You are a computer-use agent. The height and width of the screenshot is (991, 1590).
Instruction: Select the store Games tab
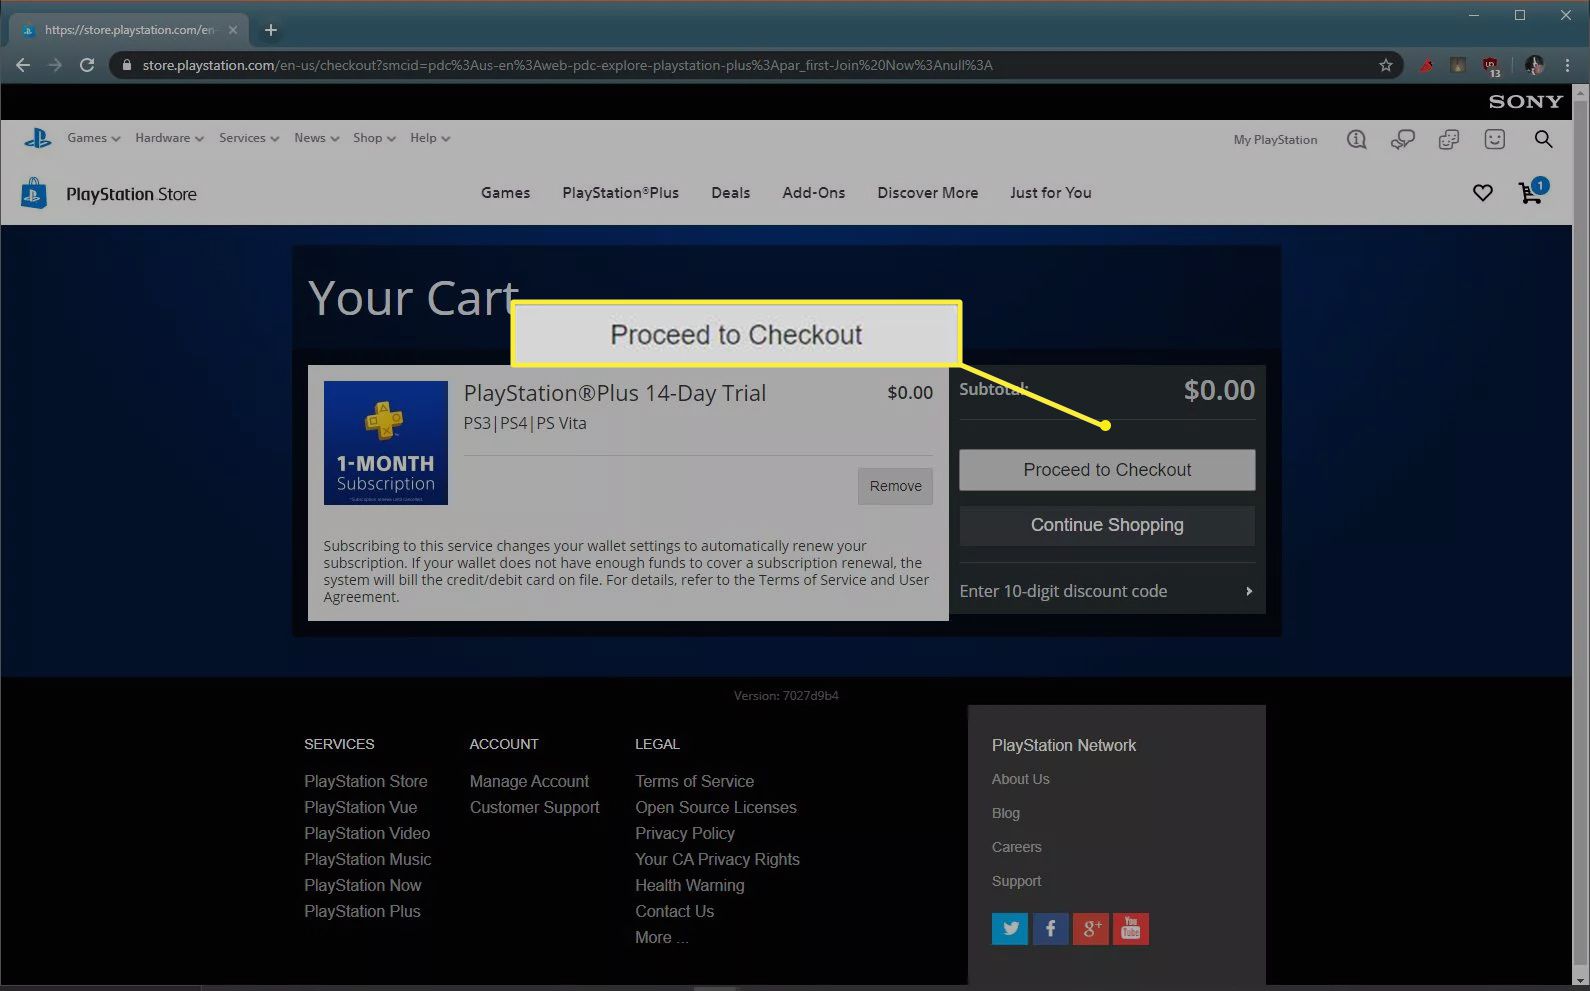coord(505,193)
